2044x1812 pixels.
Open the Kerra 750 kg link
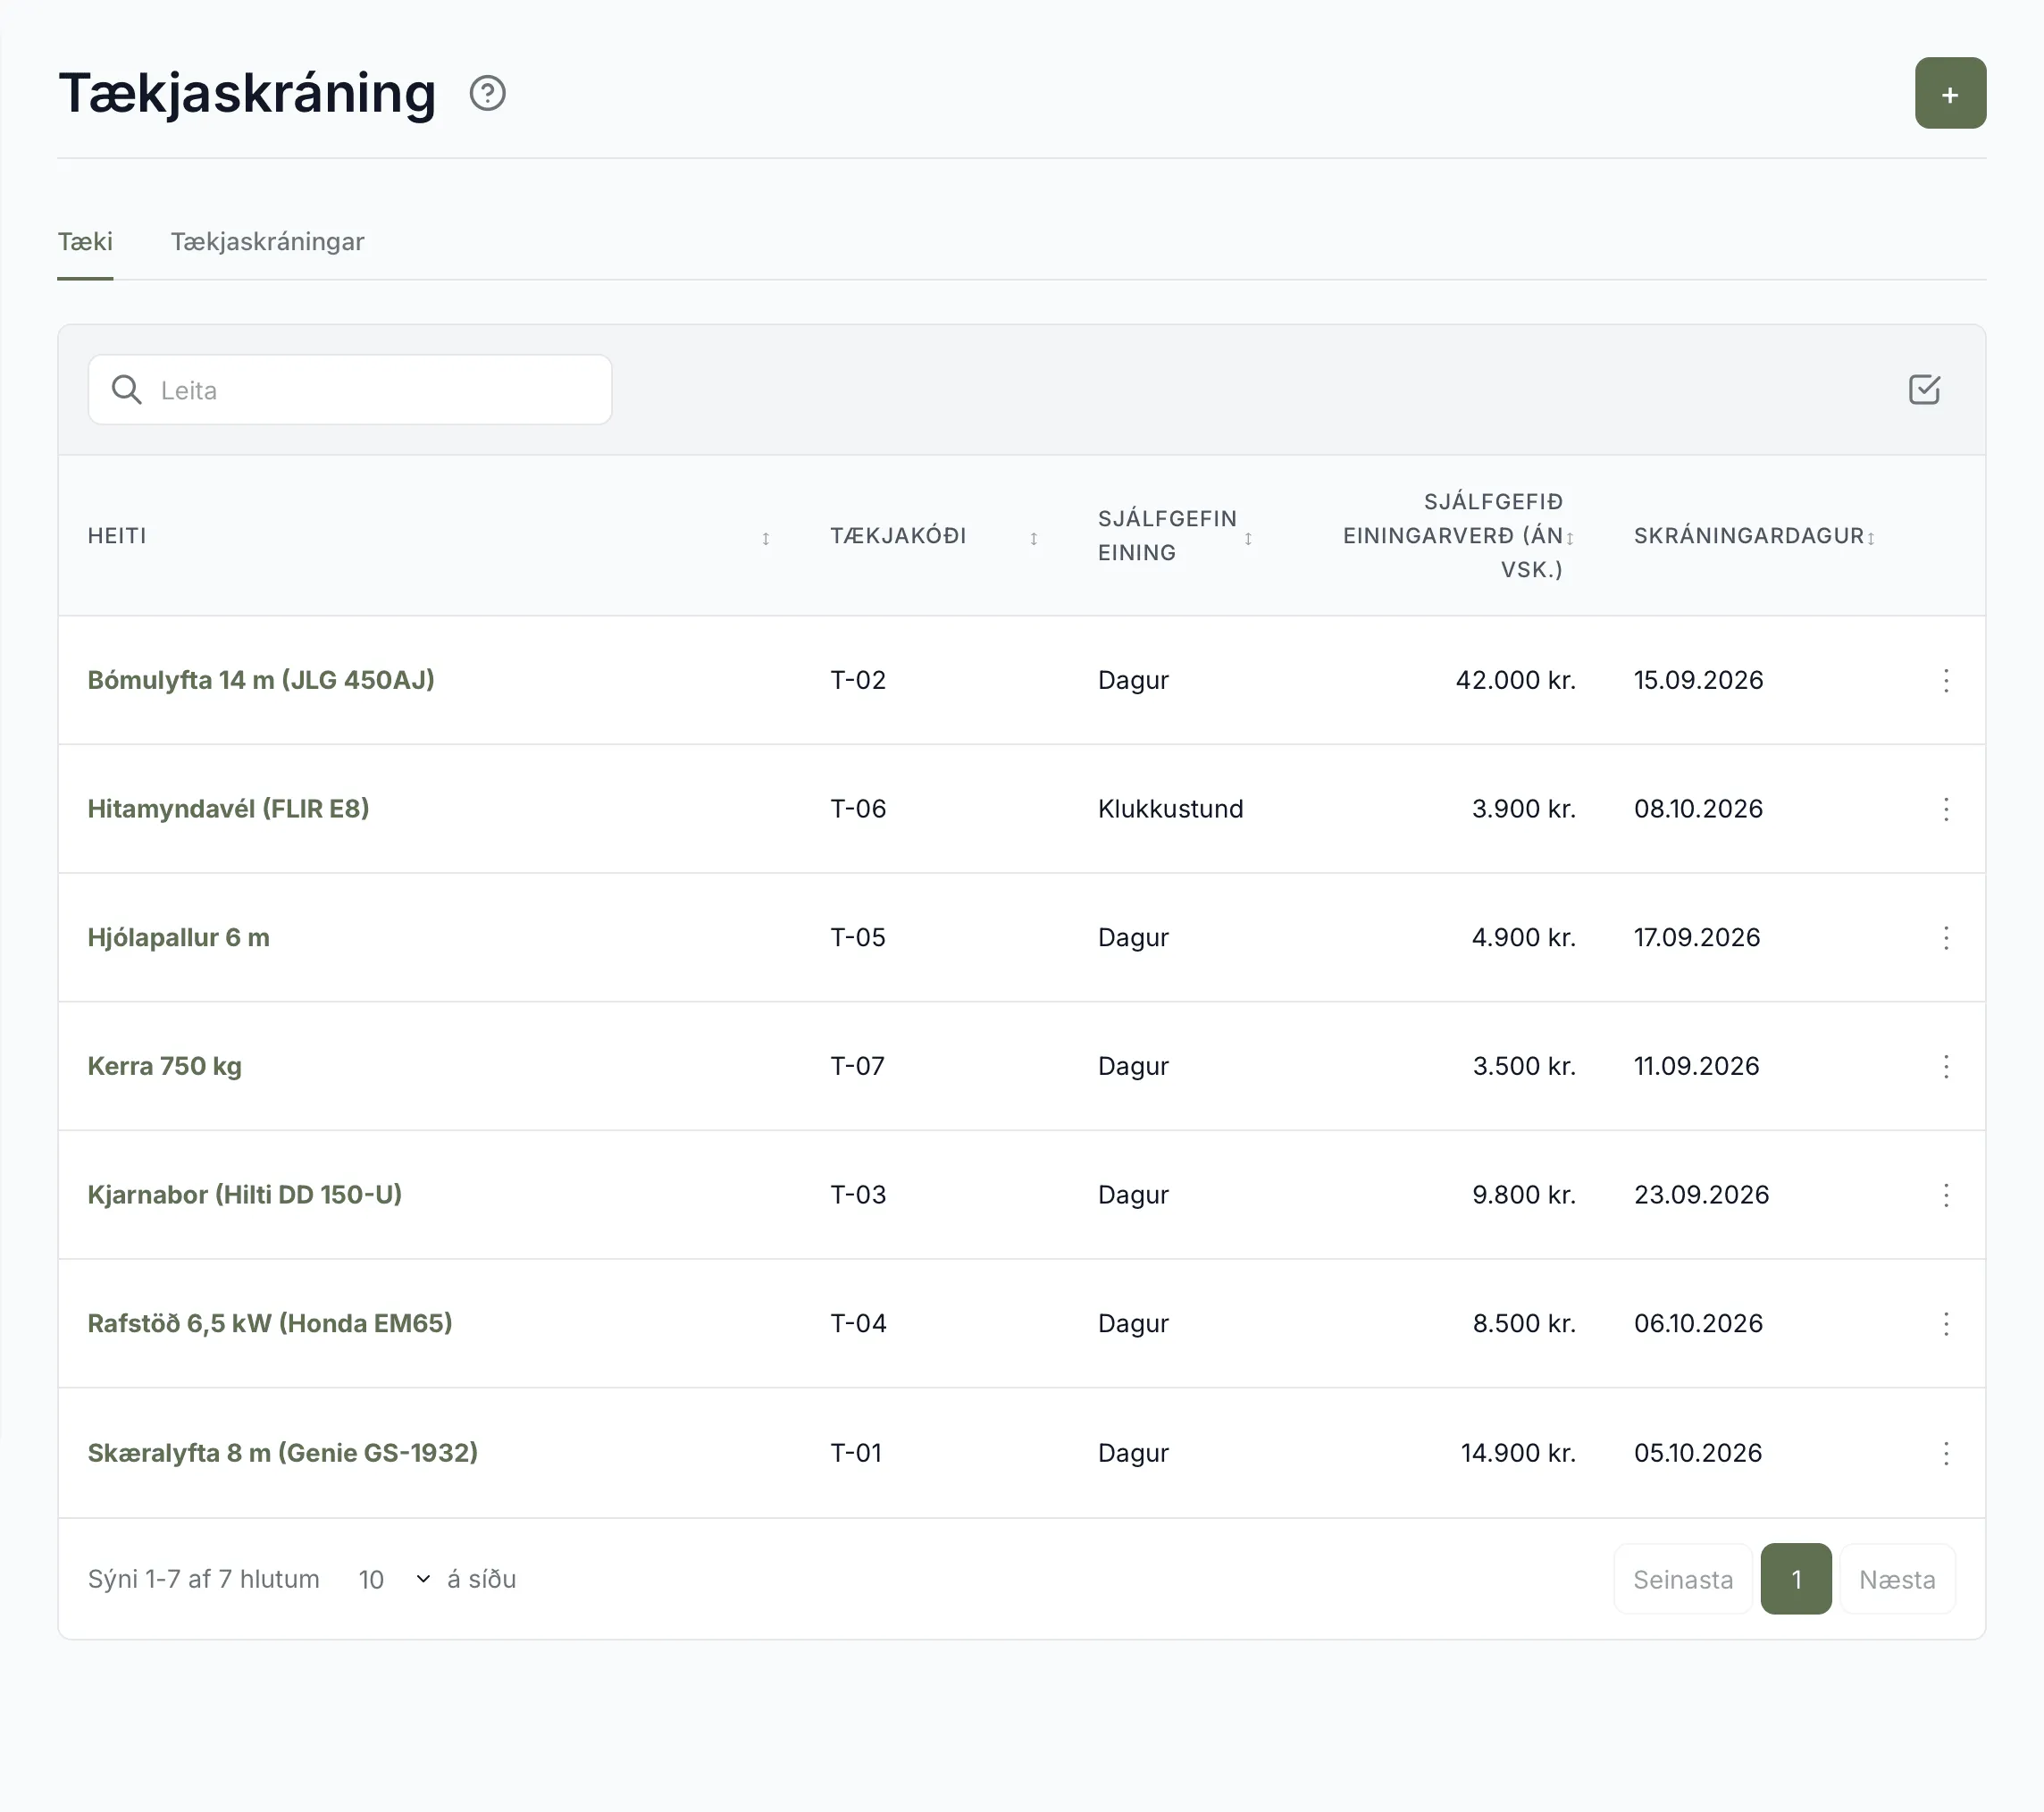click(164, 1066)
